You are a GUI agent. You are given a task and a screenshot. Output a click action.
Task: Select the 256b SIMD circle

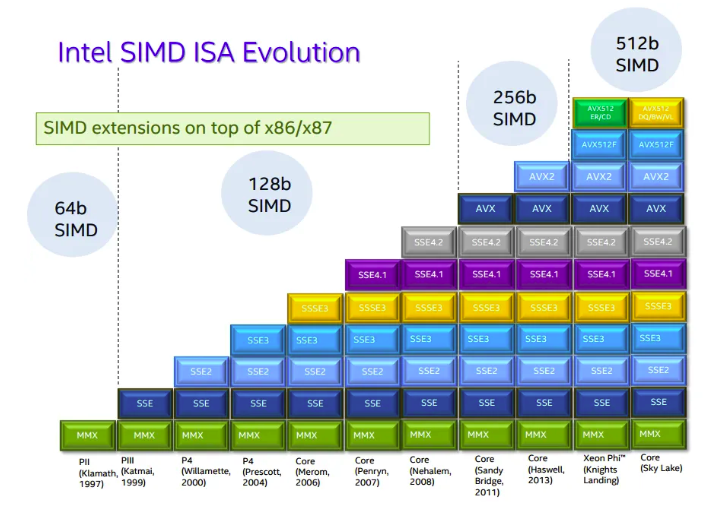click(512, 104)
